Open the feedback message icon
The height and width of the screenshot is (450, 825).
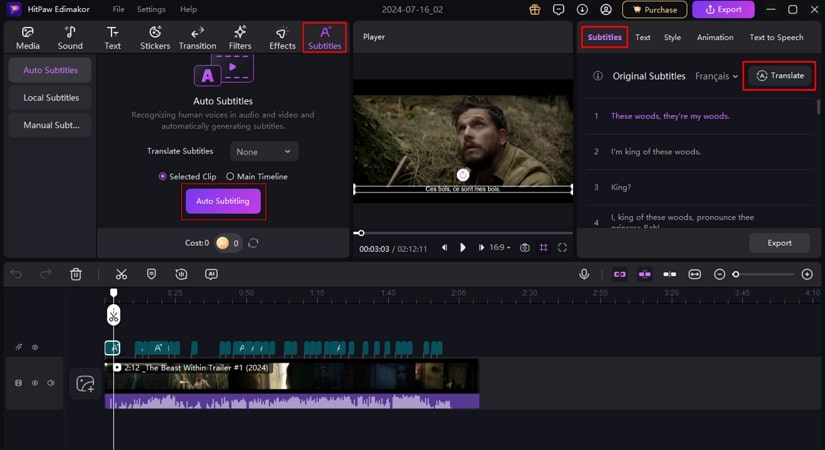558,9
